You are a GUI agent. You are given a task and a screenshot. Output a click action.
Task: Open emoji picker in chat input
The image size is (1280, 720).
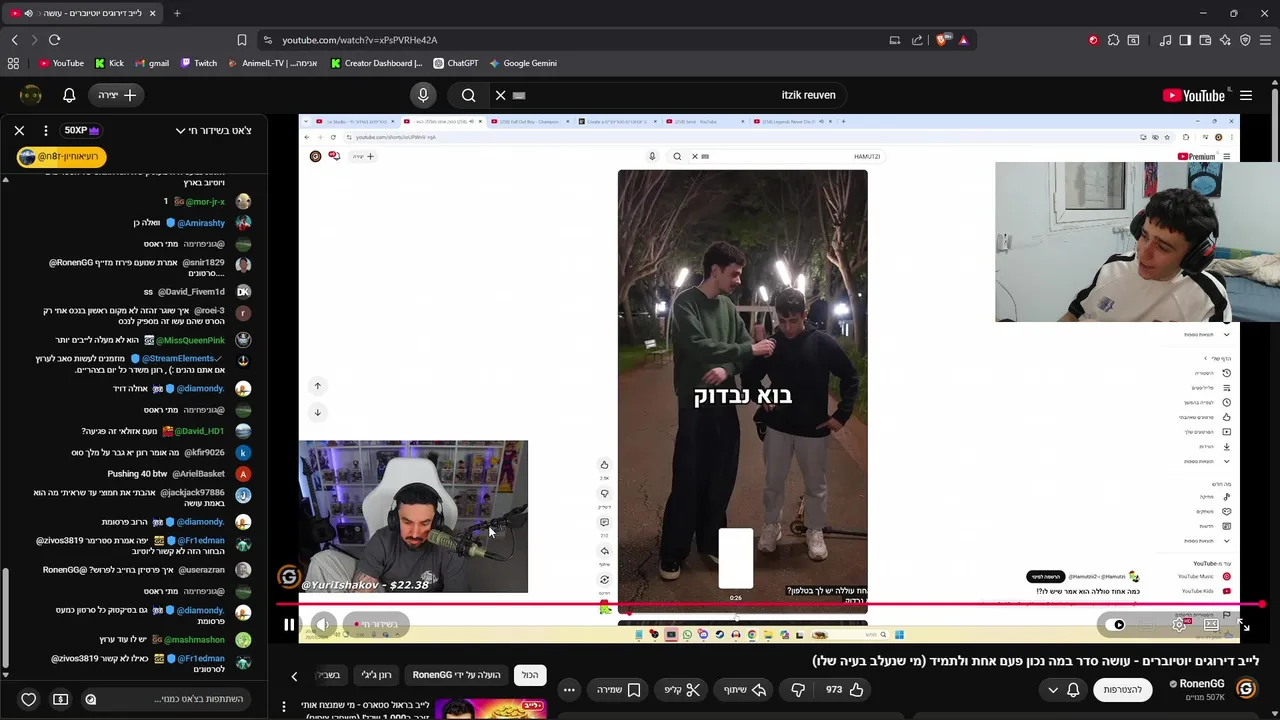(x=91, y=699)
